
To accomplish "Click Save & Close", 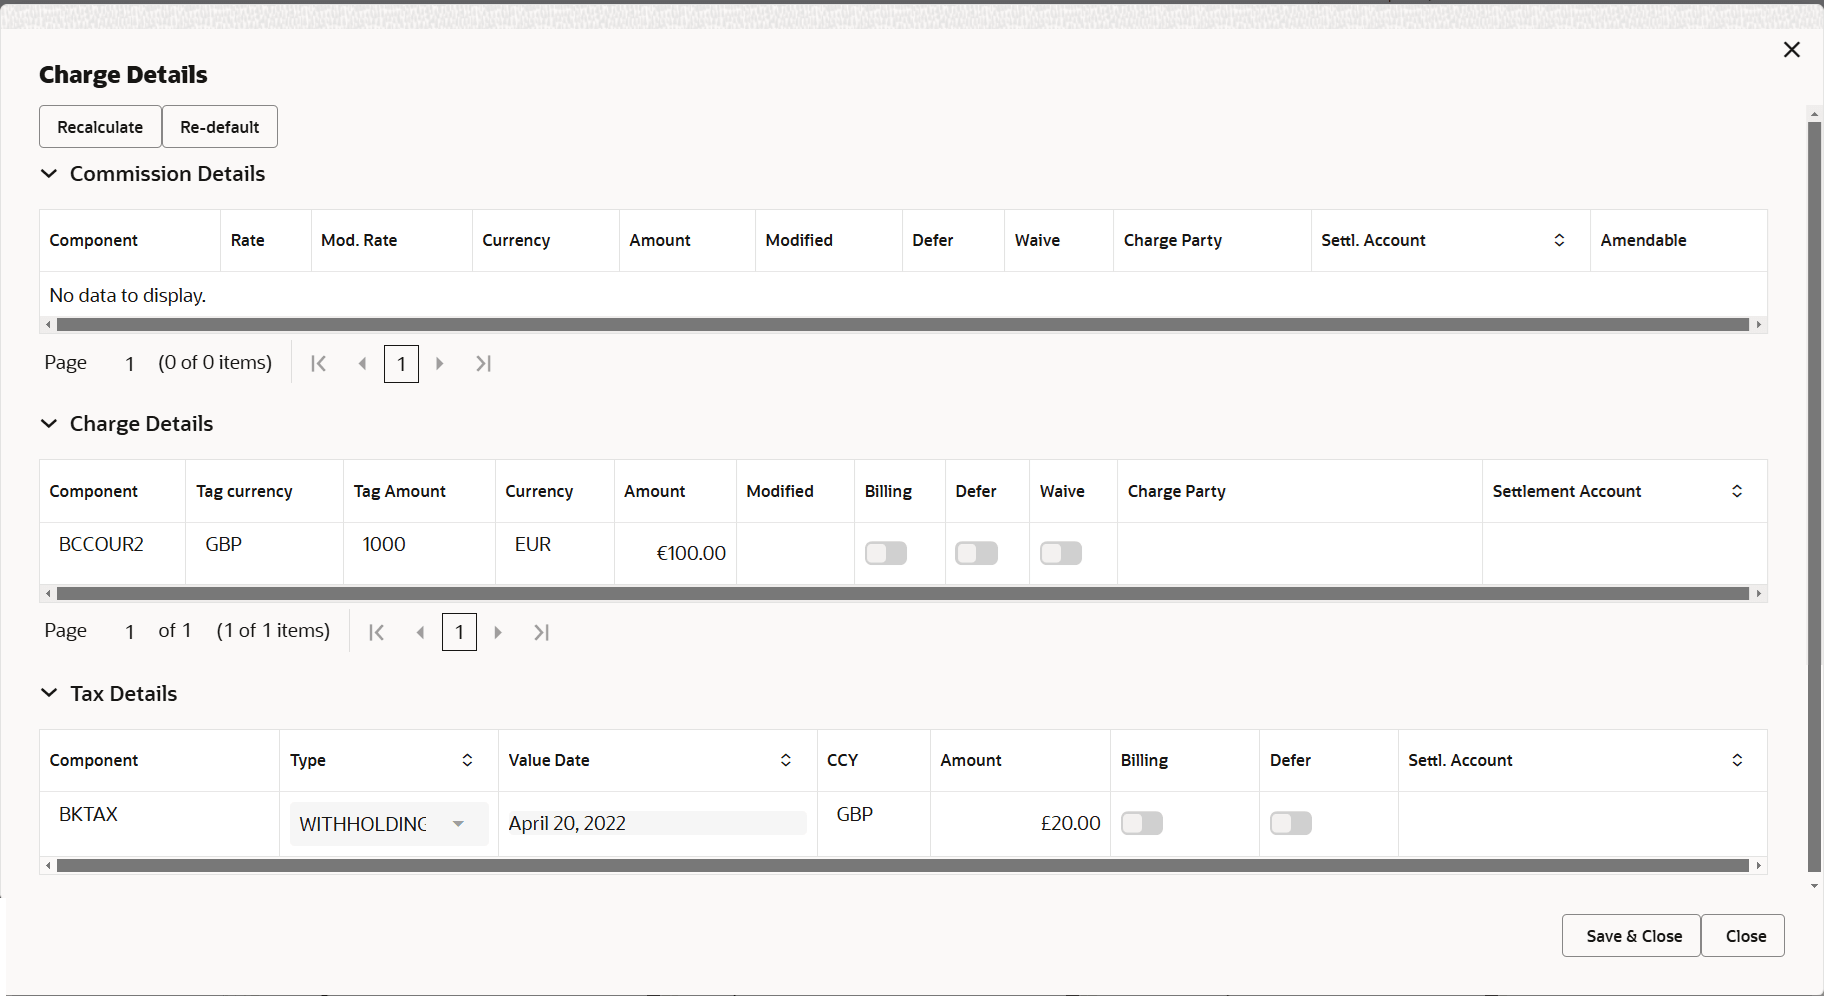I will 1630,935.
